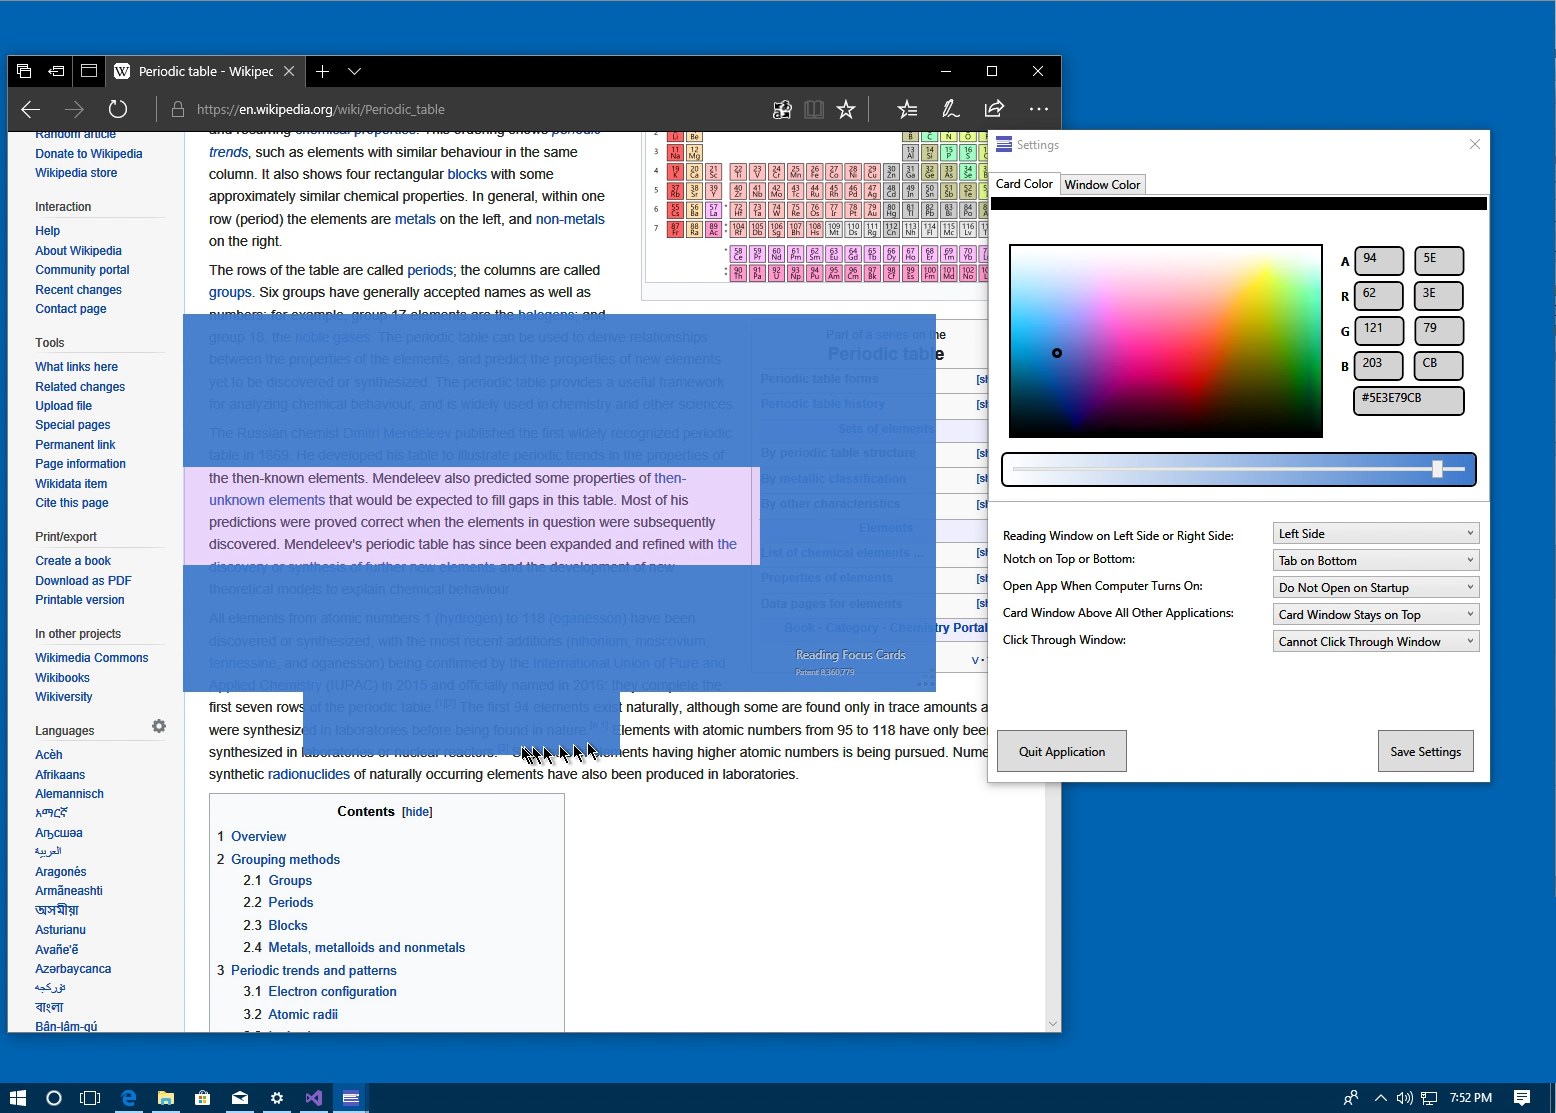Click Quit Application in Settings

pos(1062,751)
